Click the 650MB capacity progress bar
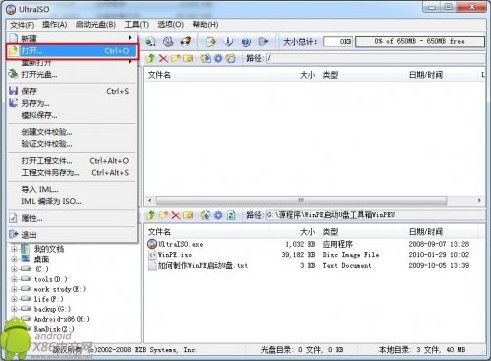The width and height of the screenshot is (491, 361). point(420,42)
